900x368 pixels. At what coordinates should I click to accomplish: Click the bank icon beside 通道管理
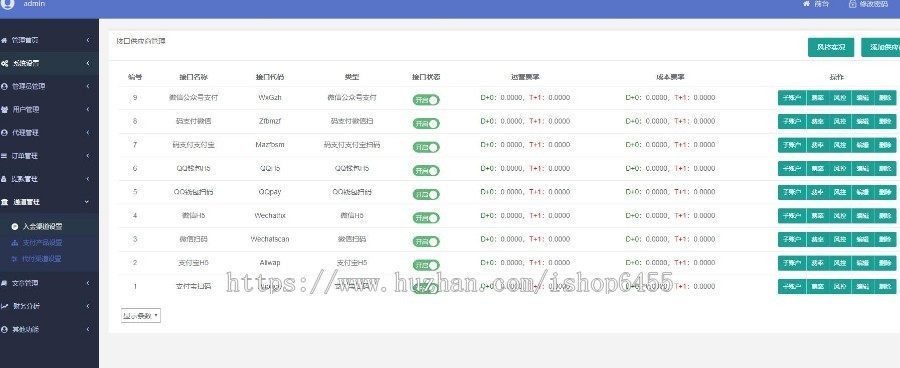5,202
